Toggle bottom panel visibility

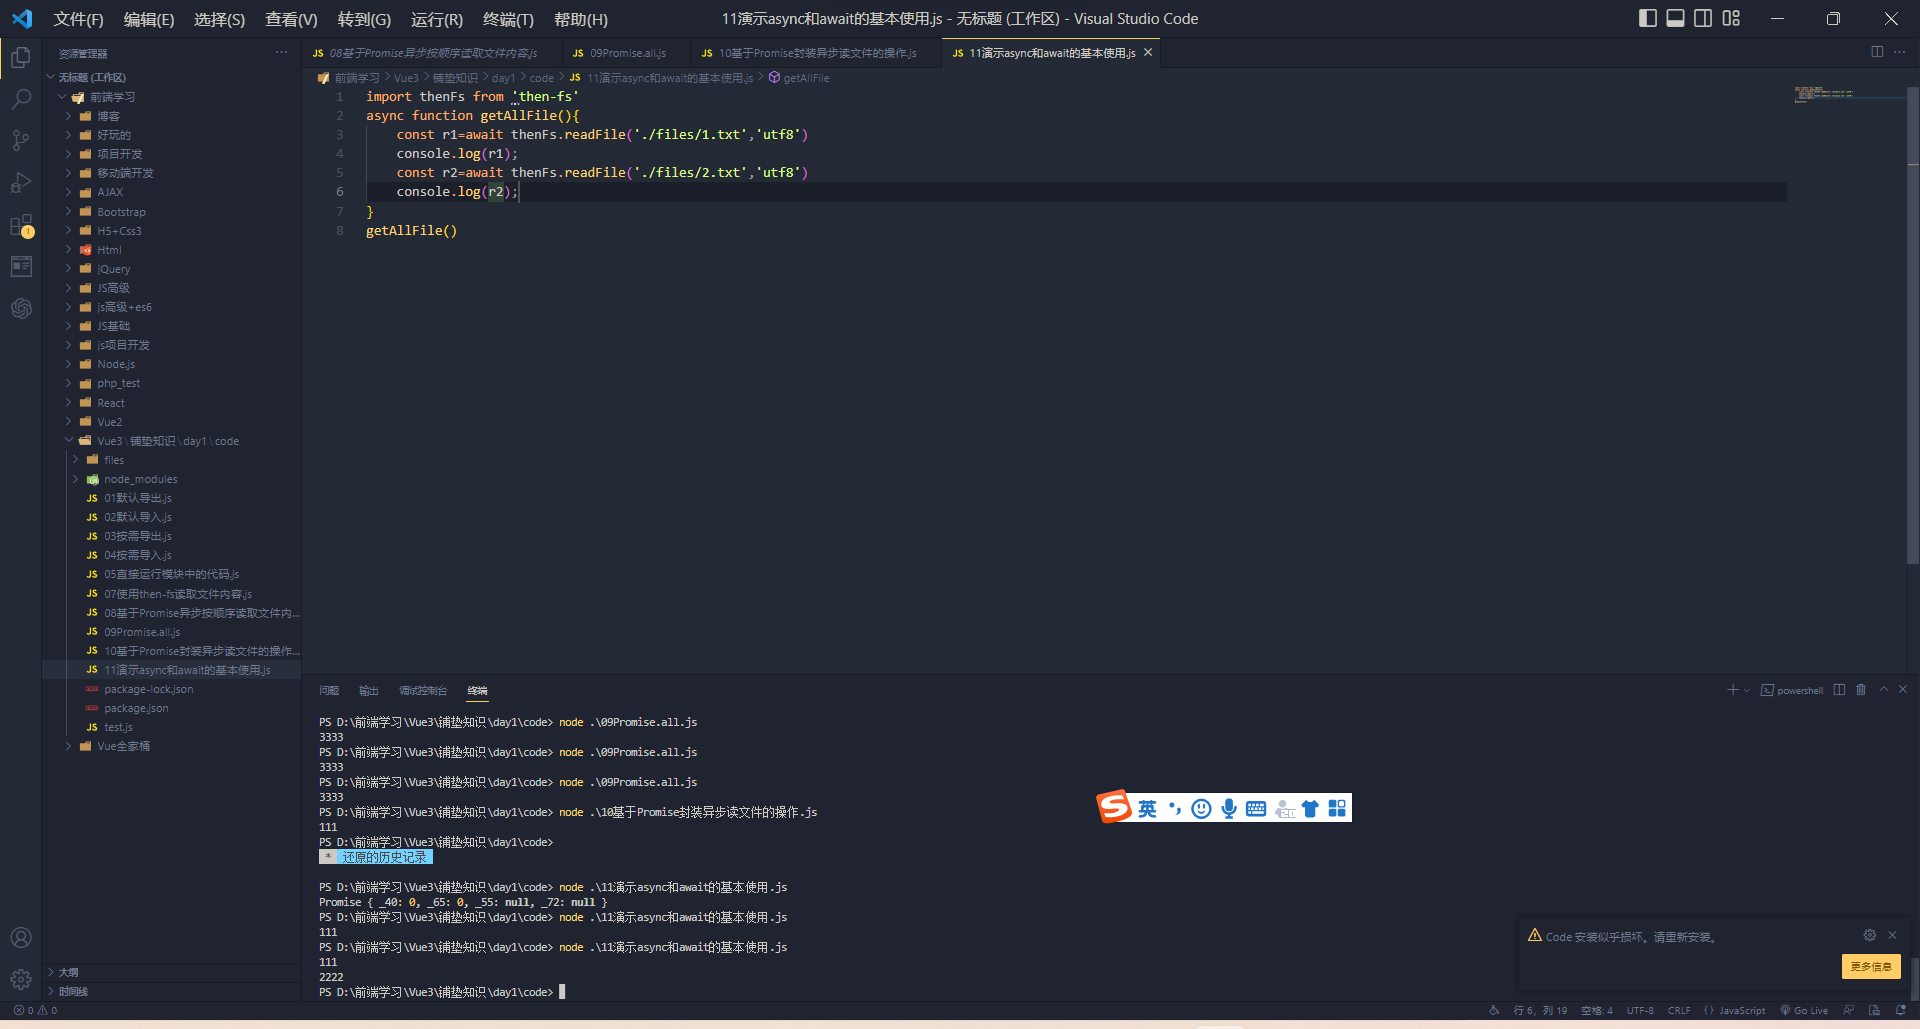point(1675,18)
